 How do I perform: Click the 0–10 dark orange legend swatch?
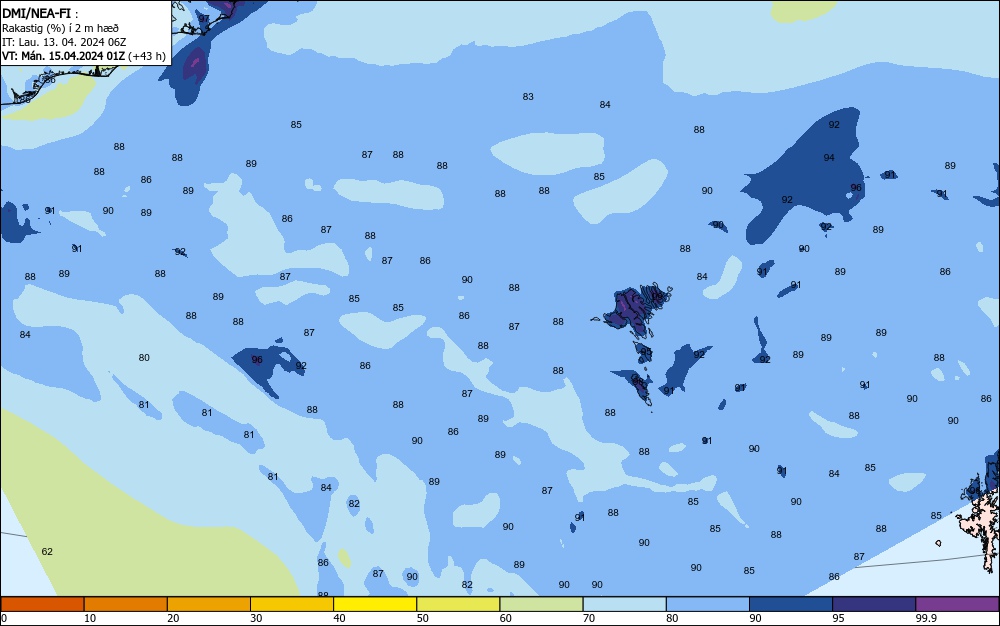click(42, 604)
